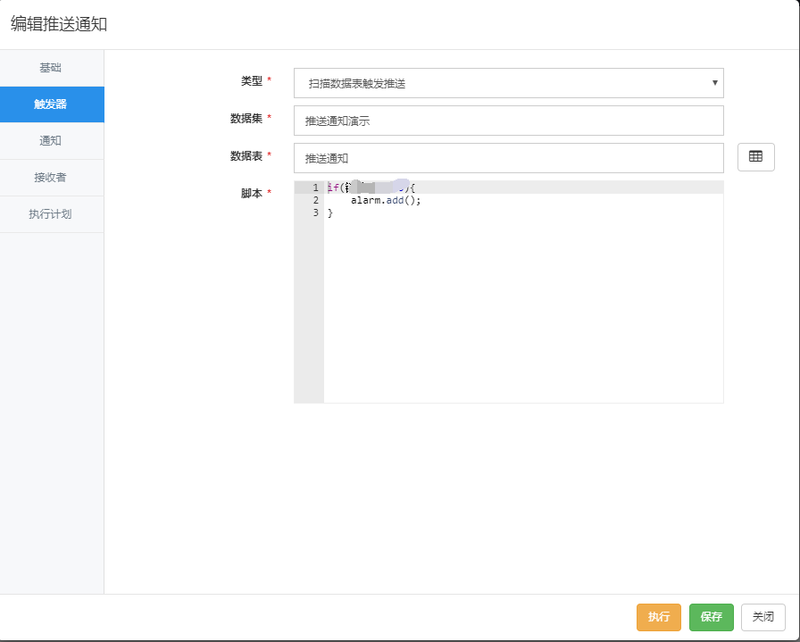800x642 pixels.
Task: Select the 触发器 tab
Action: [x=51, y=104]
